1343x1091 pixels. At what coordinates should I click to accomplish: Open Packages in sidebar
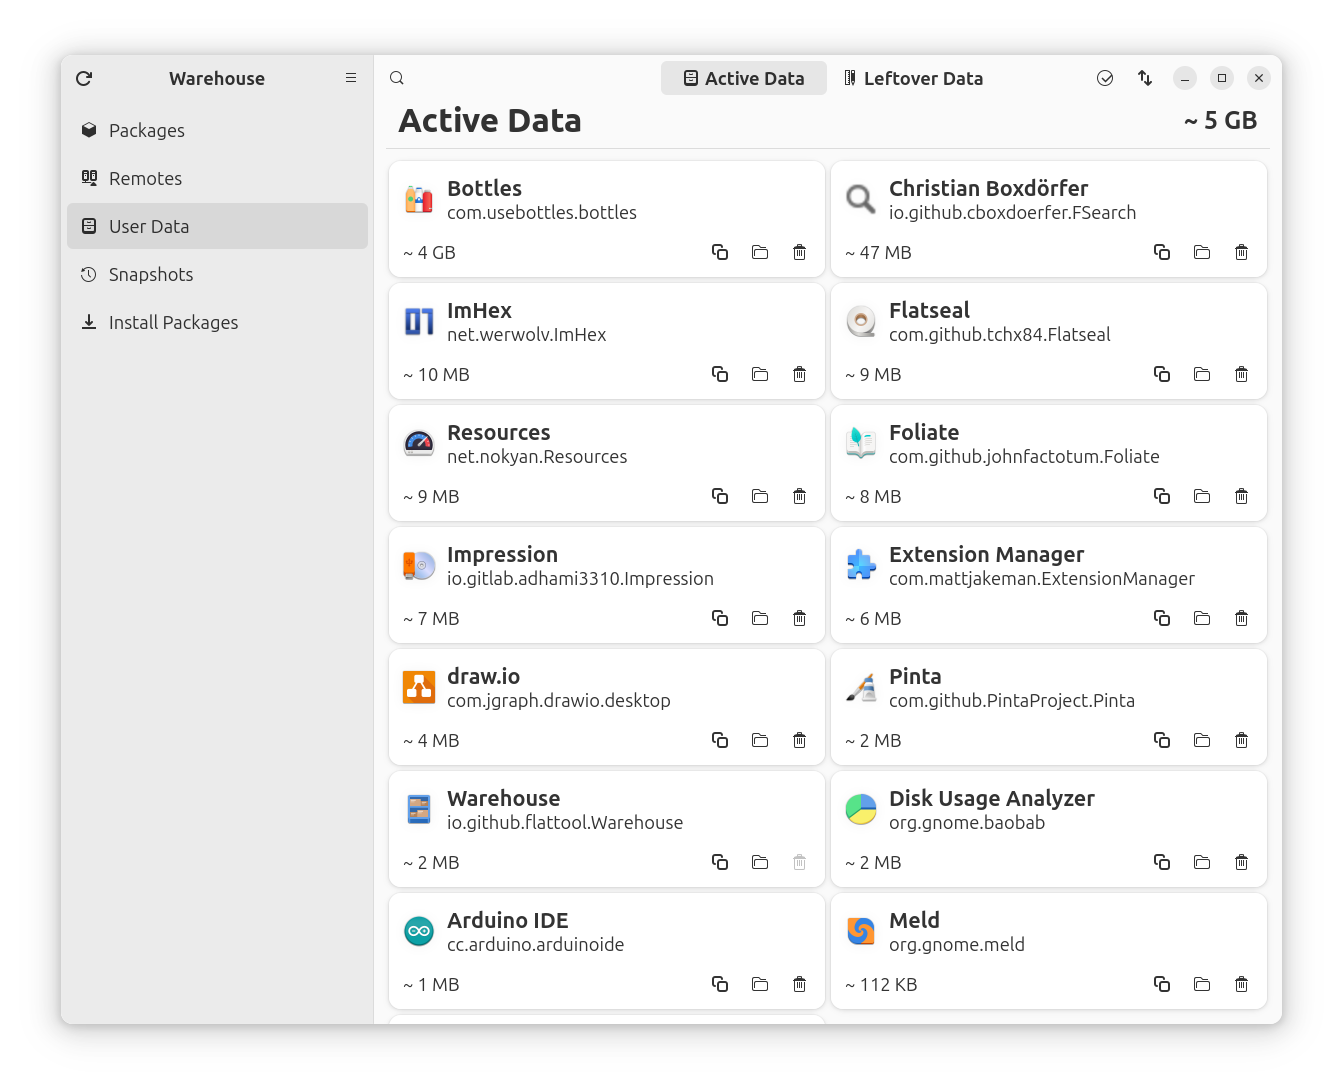pos(217,130)
